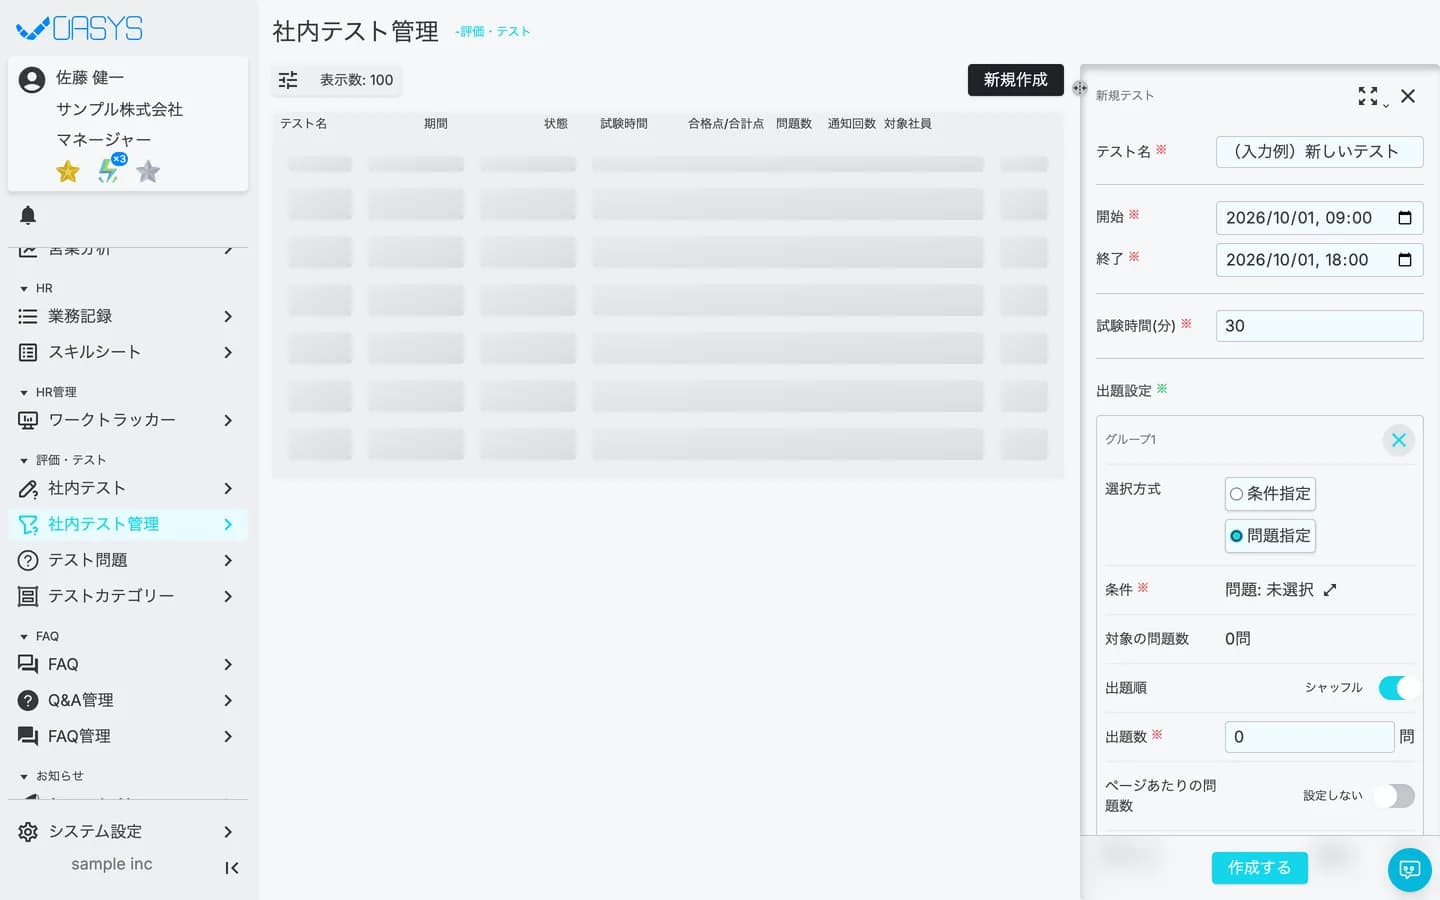This screenshot has height=900, width=1440.
Task: Select the 条件指定 radio option
Action: (1270, 494)
